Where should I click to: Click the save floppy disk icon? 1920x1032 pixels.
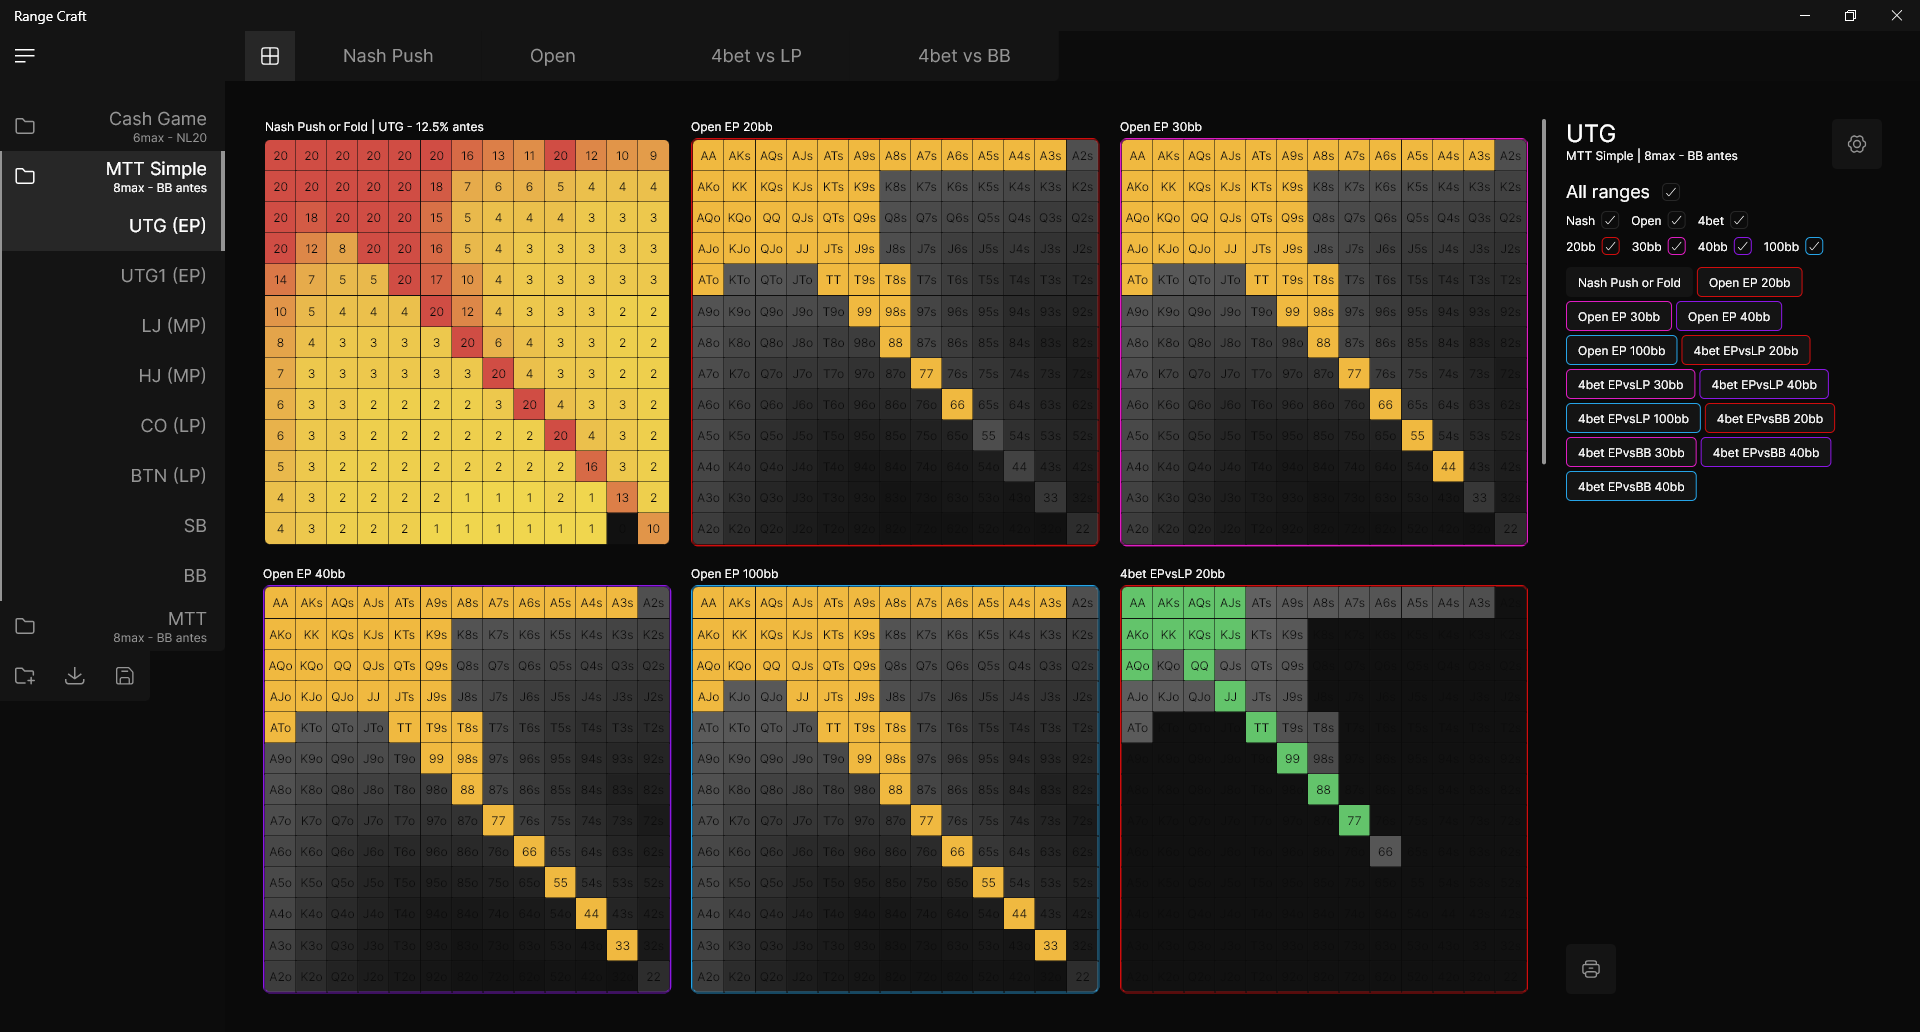pos(125,677)
